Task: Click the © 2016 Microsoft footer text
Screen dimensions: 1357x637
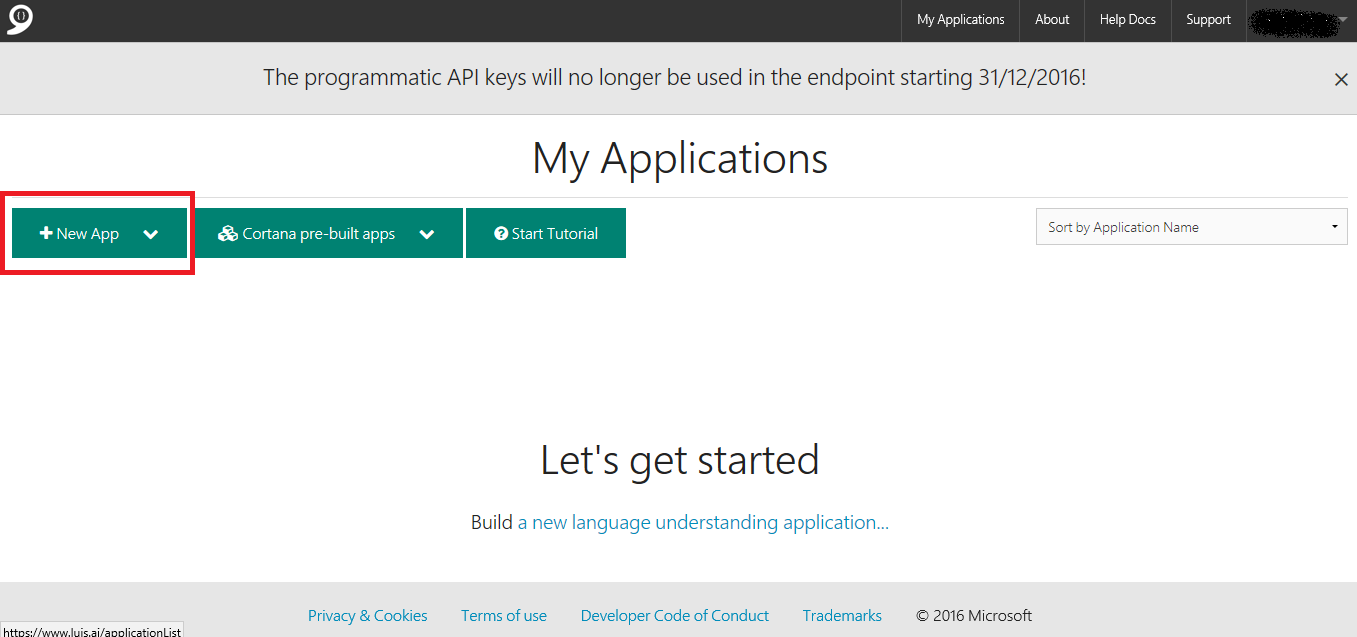Action: click(974, 616)
